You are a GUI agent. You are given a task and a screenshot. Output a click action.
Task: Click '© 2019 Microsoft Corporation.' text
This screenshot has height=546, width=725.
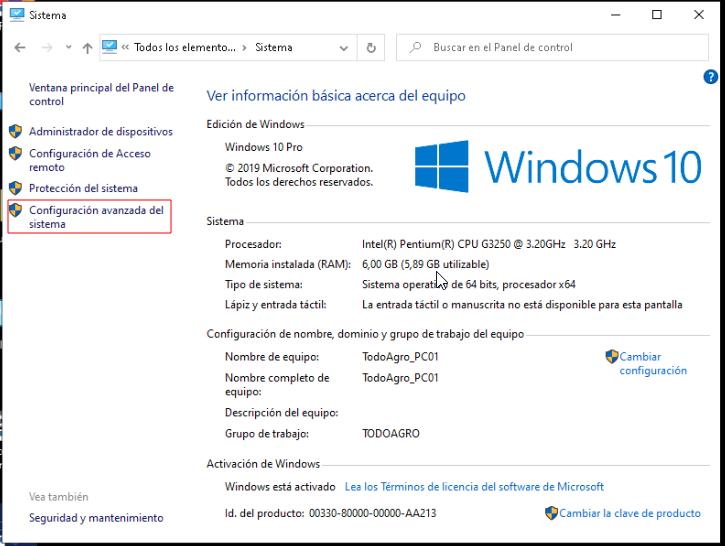tap(299, 168)
